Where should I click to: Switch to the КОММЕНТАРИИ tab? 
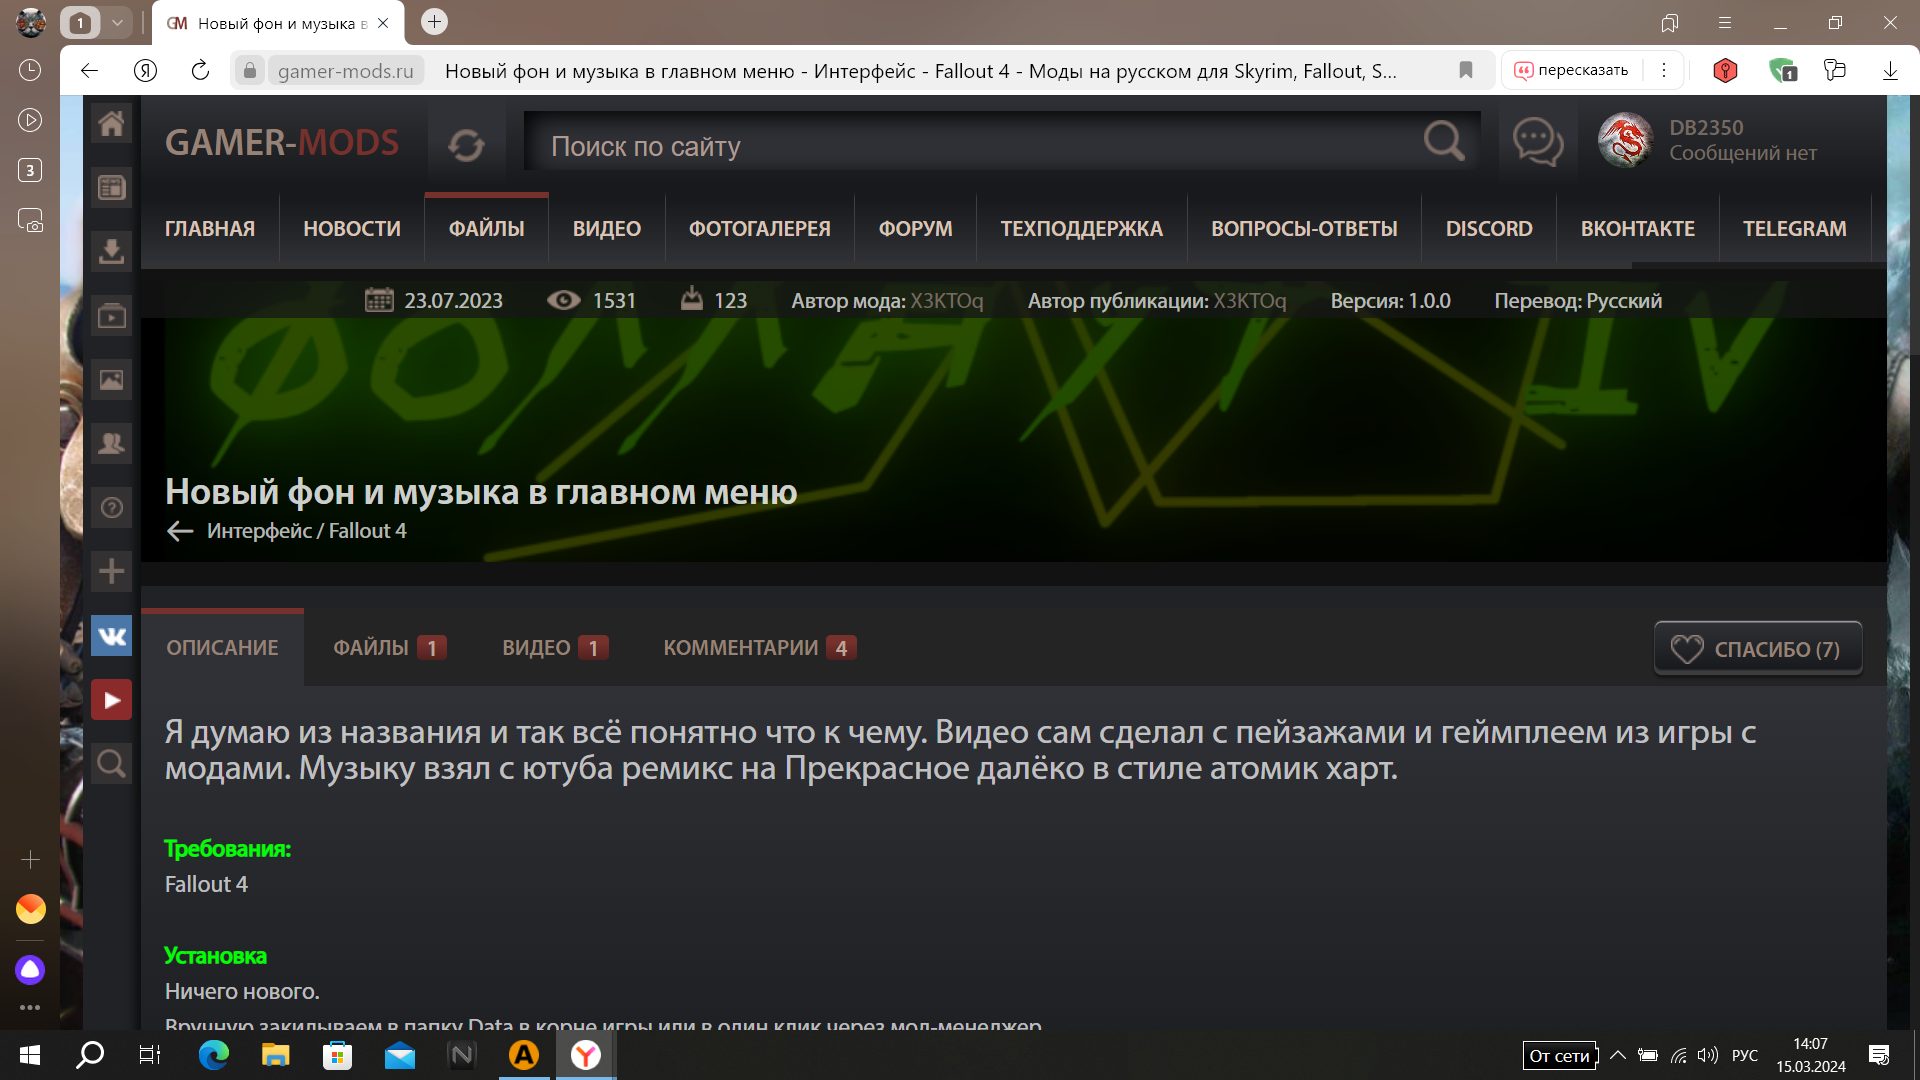[x=759, y=648]
